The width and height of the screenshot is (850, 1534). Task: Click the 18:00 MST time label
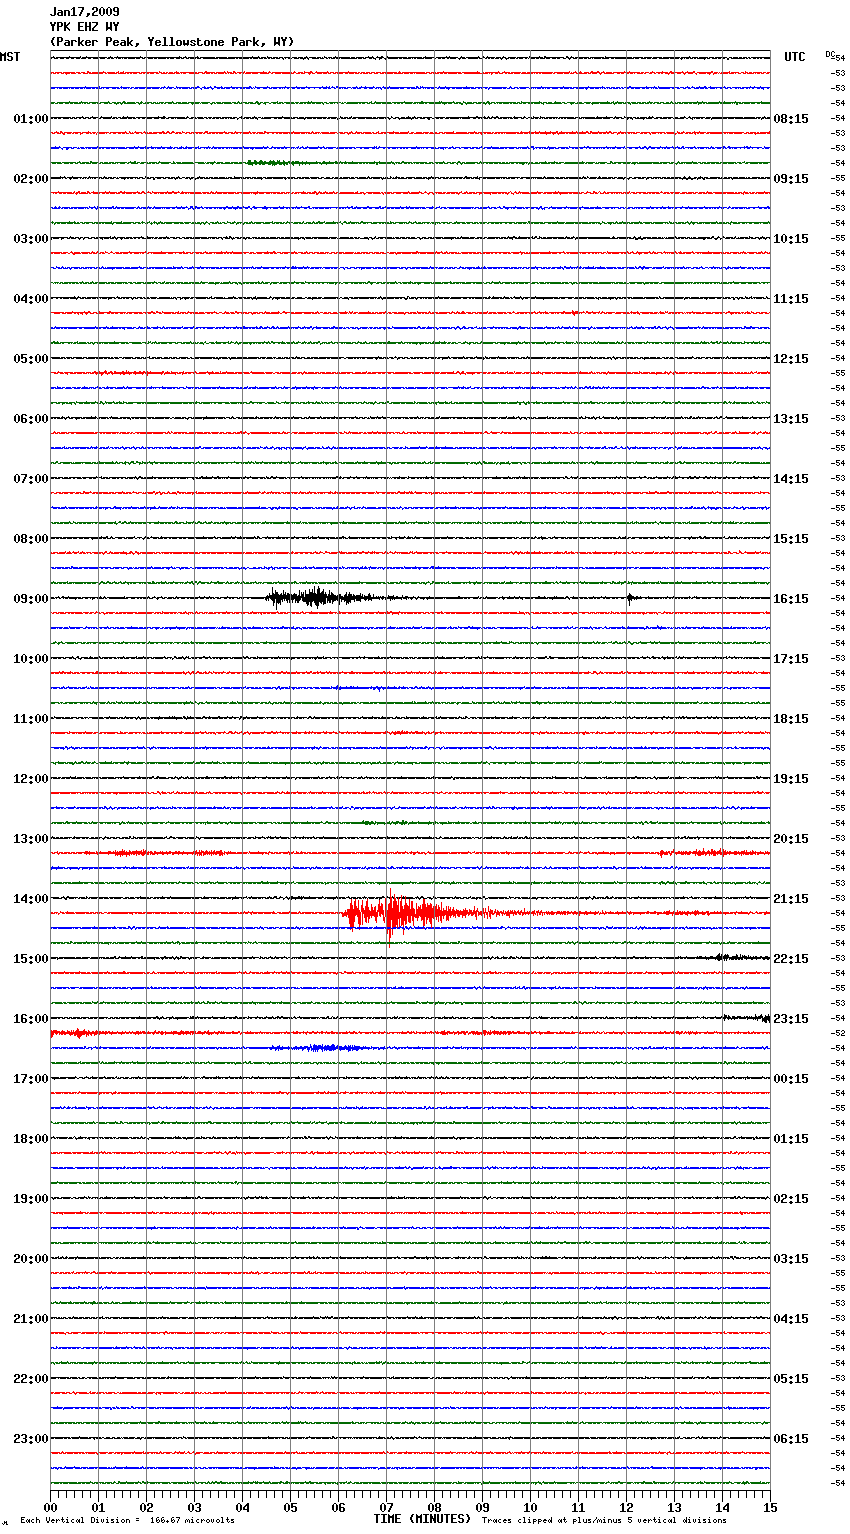tap(31, 1139)
